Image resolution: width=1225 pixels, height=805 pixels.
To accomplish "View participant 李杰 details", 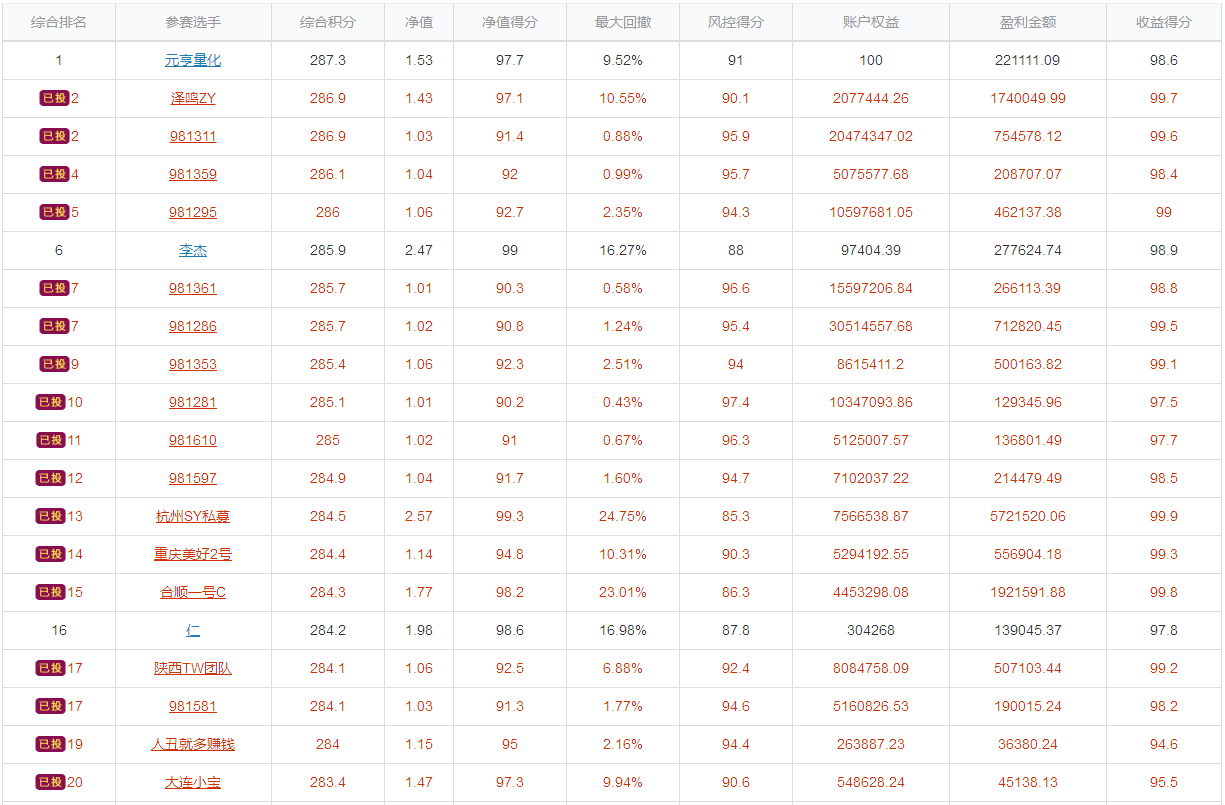I will pos(193,250).
